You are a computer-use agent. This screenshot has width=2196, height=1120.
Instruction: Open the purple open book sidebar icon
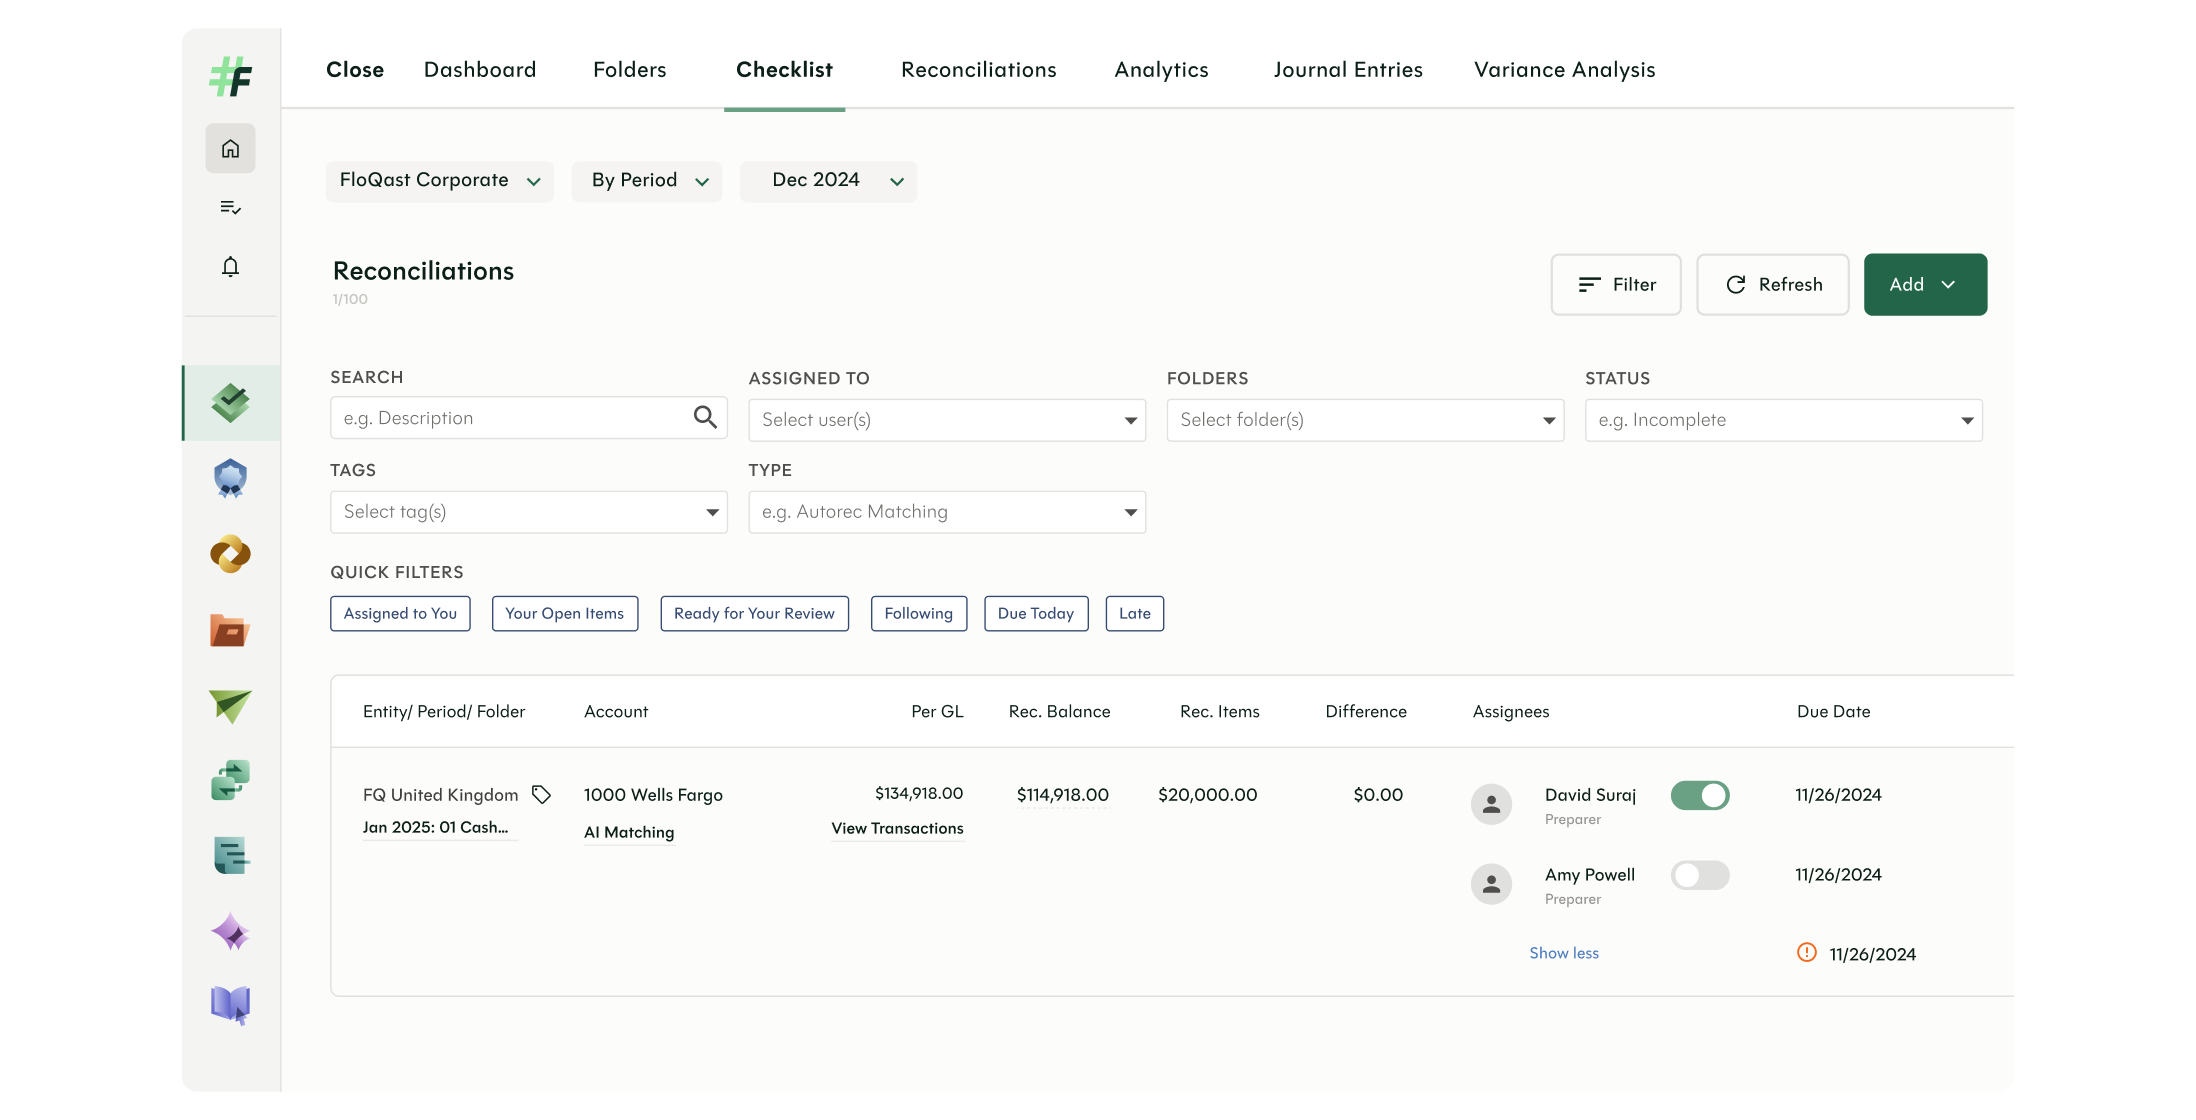pyautogui.click(x=231, y=1005)
